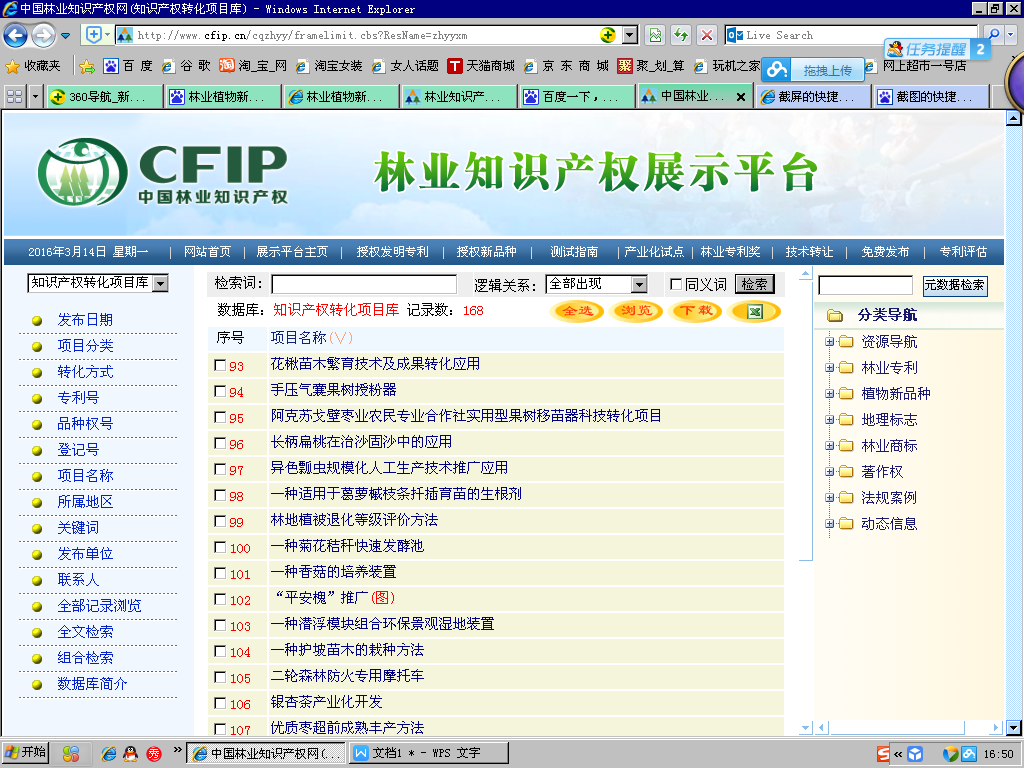Image resolution: width=1024 pixels, height=768 pixels.
Task: Enable the 同义词 synonym checkbox
Action: click(676, 284)
